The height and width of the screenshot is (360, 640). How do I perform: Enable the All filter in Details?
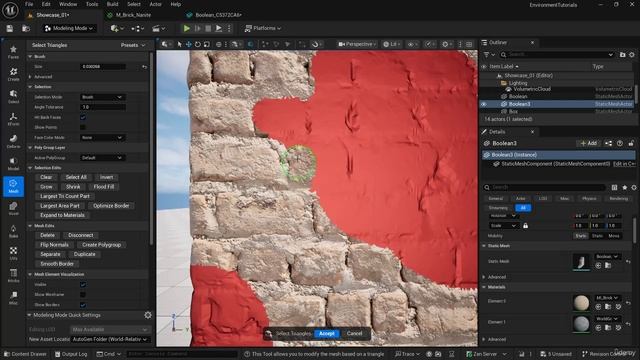coord(523,208)
